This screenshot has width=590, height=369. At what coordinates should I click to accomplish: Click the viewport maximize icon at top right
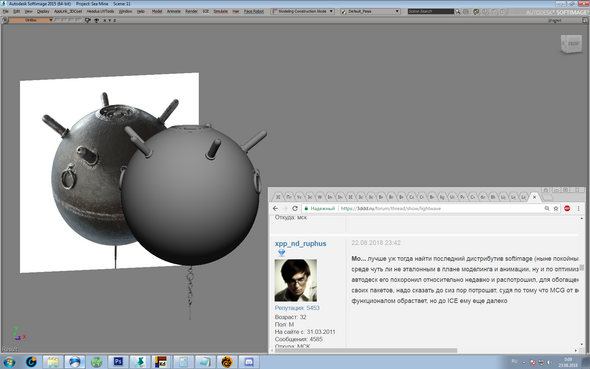(585, 20)
